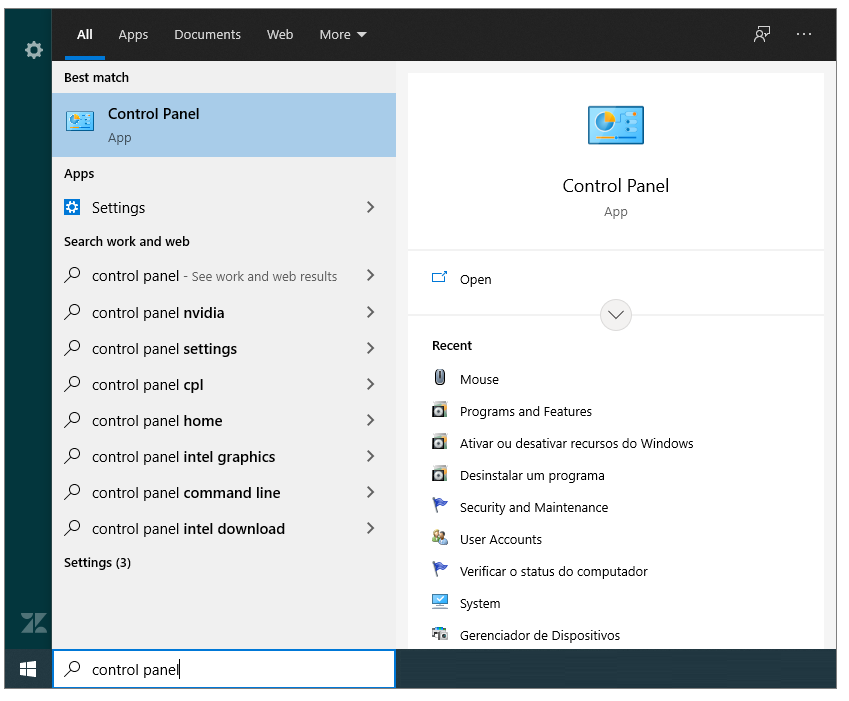The image size is (849, 701).
Task: Expand chevron for See work and web results
Action: [x=370, y=276]
